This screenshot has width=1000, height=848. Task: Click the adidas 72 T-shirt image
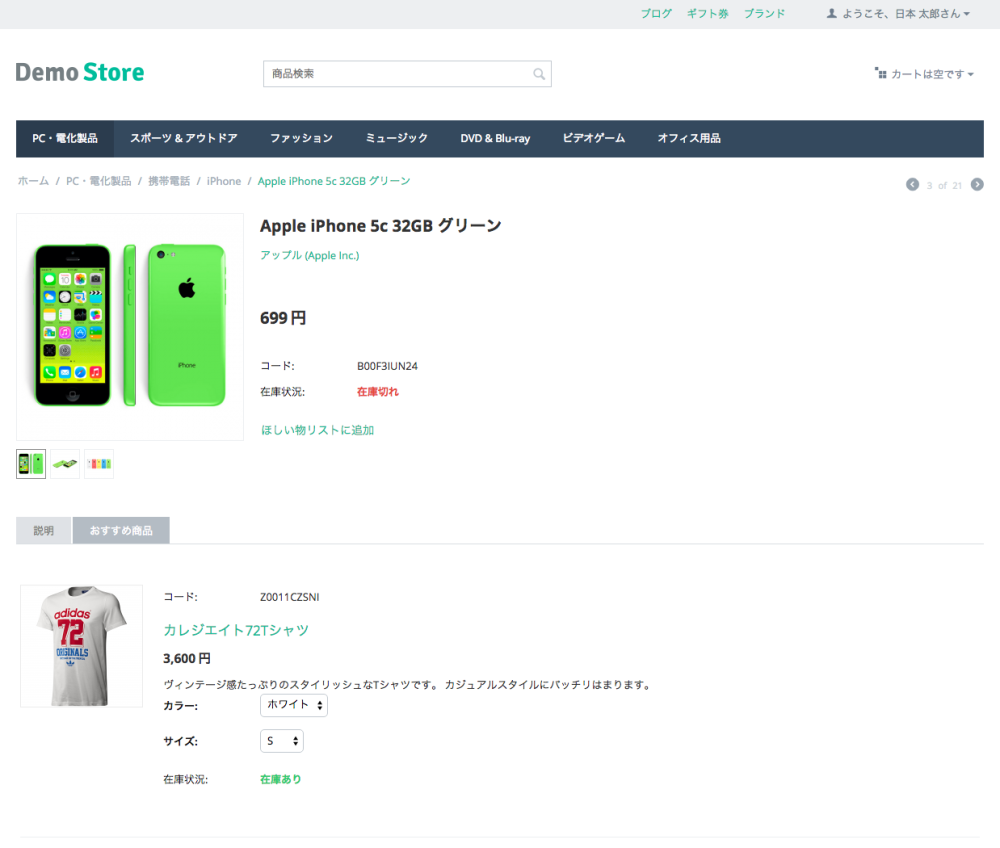click(x=82, y=645)
